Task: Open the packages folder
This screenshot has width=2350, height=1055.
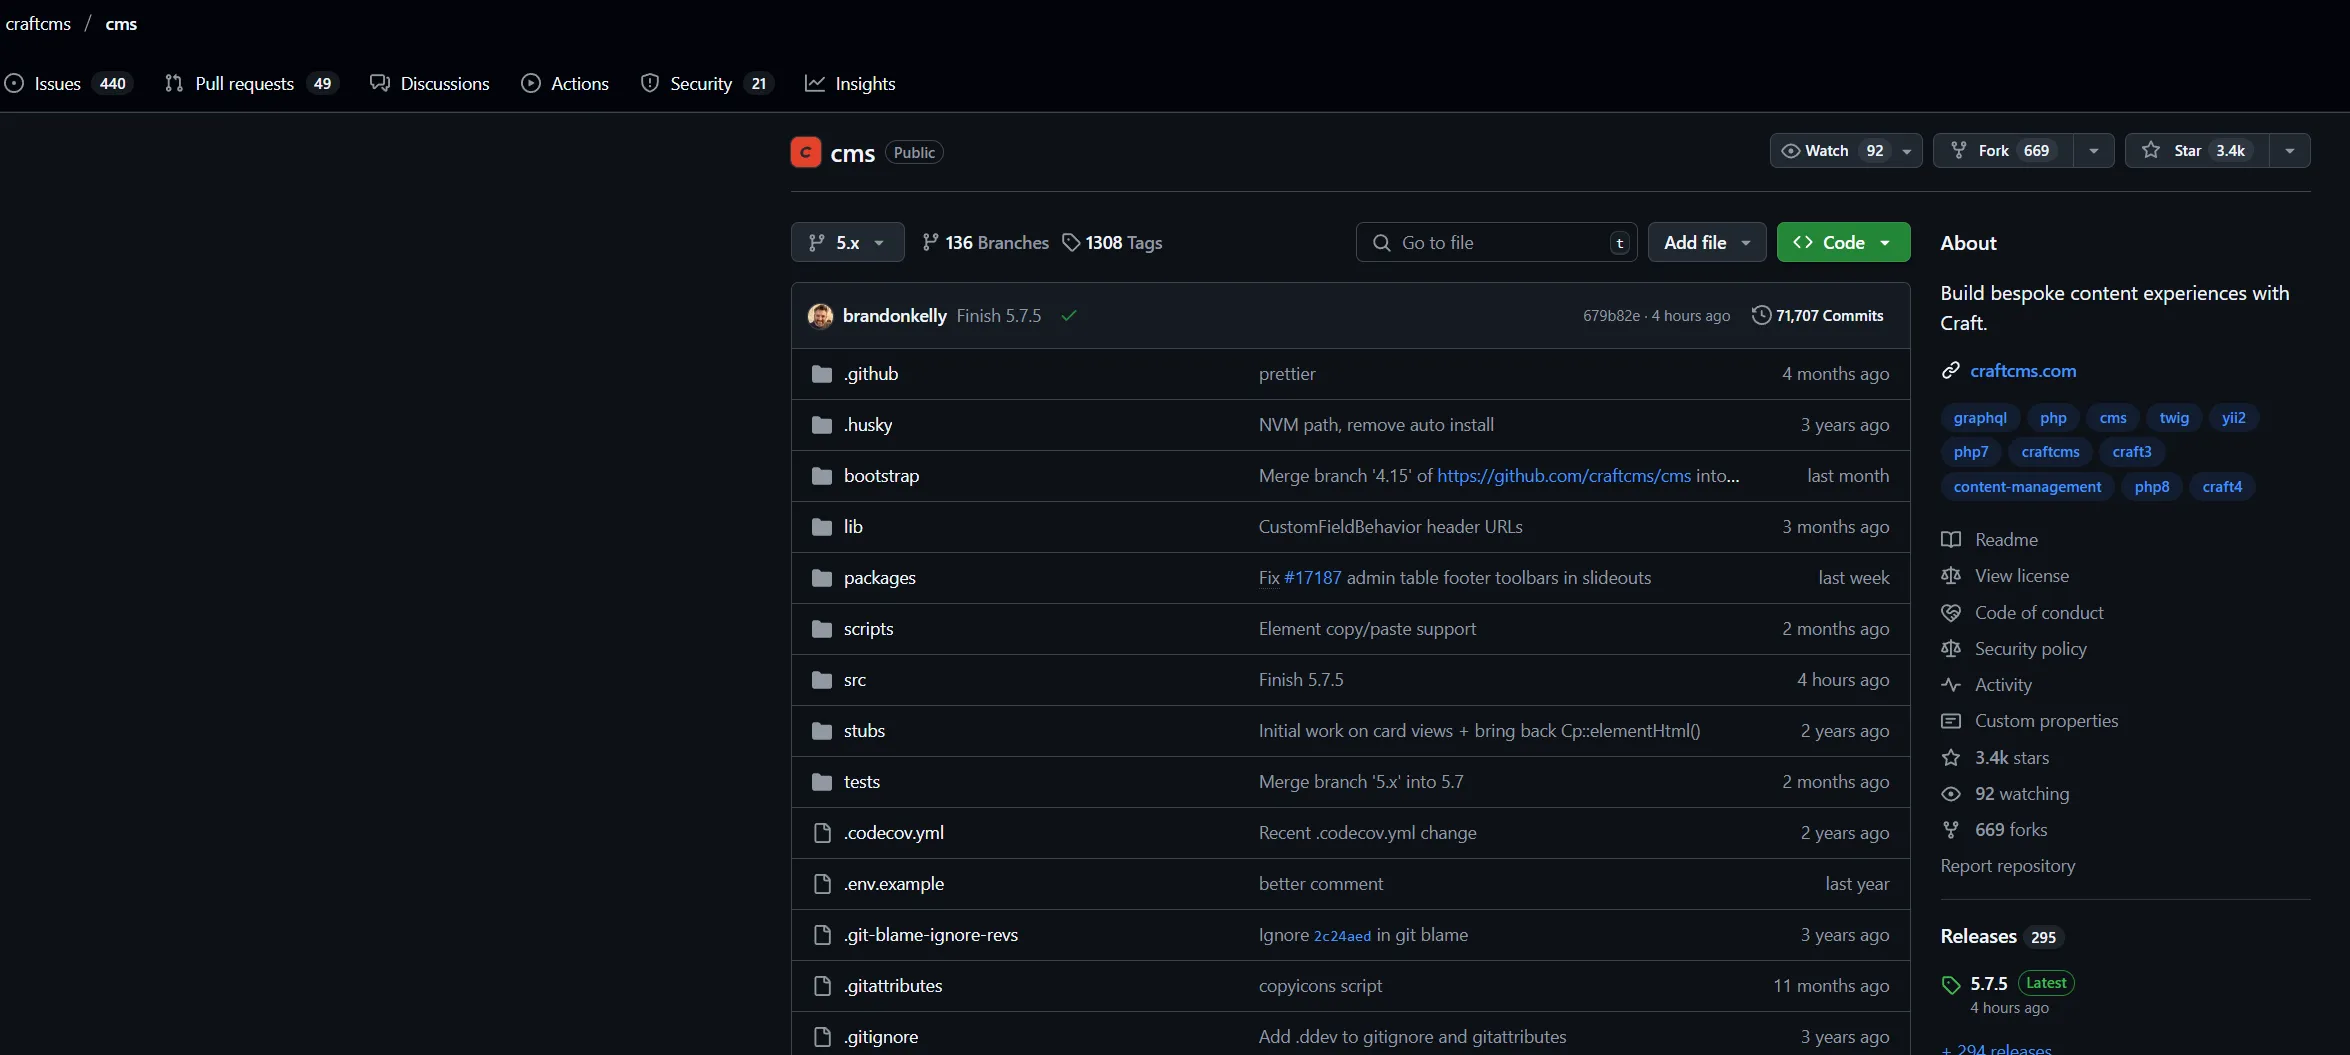Action: pos(880,578)
